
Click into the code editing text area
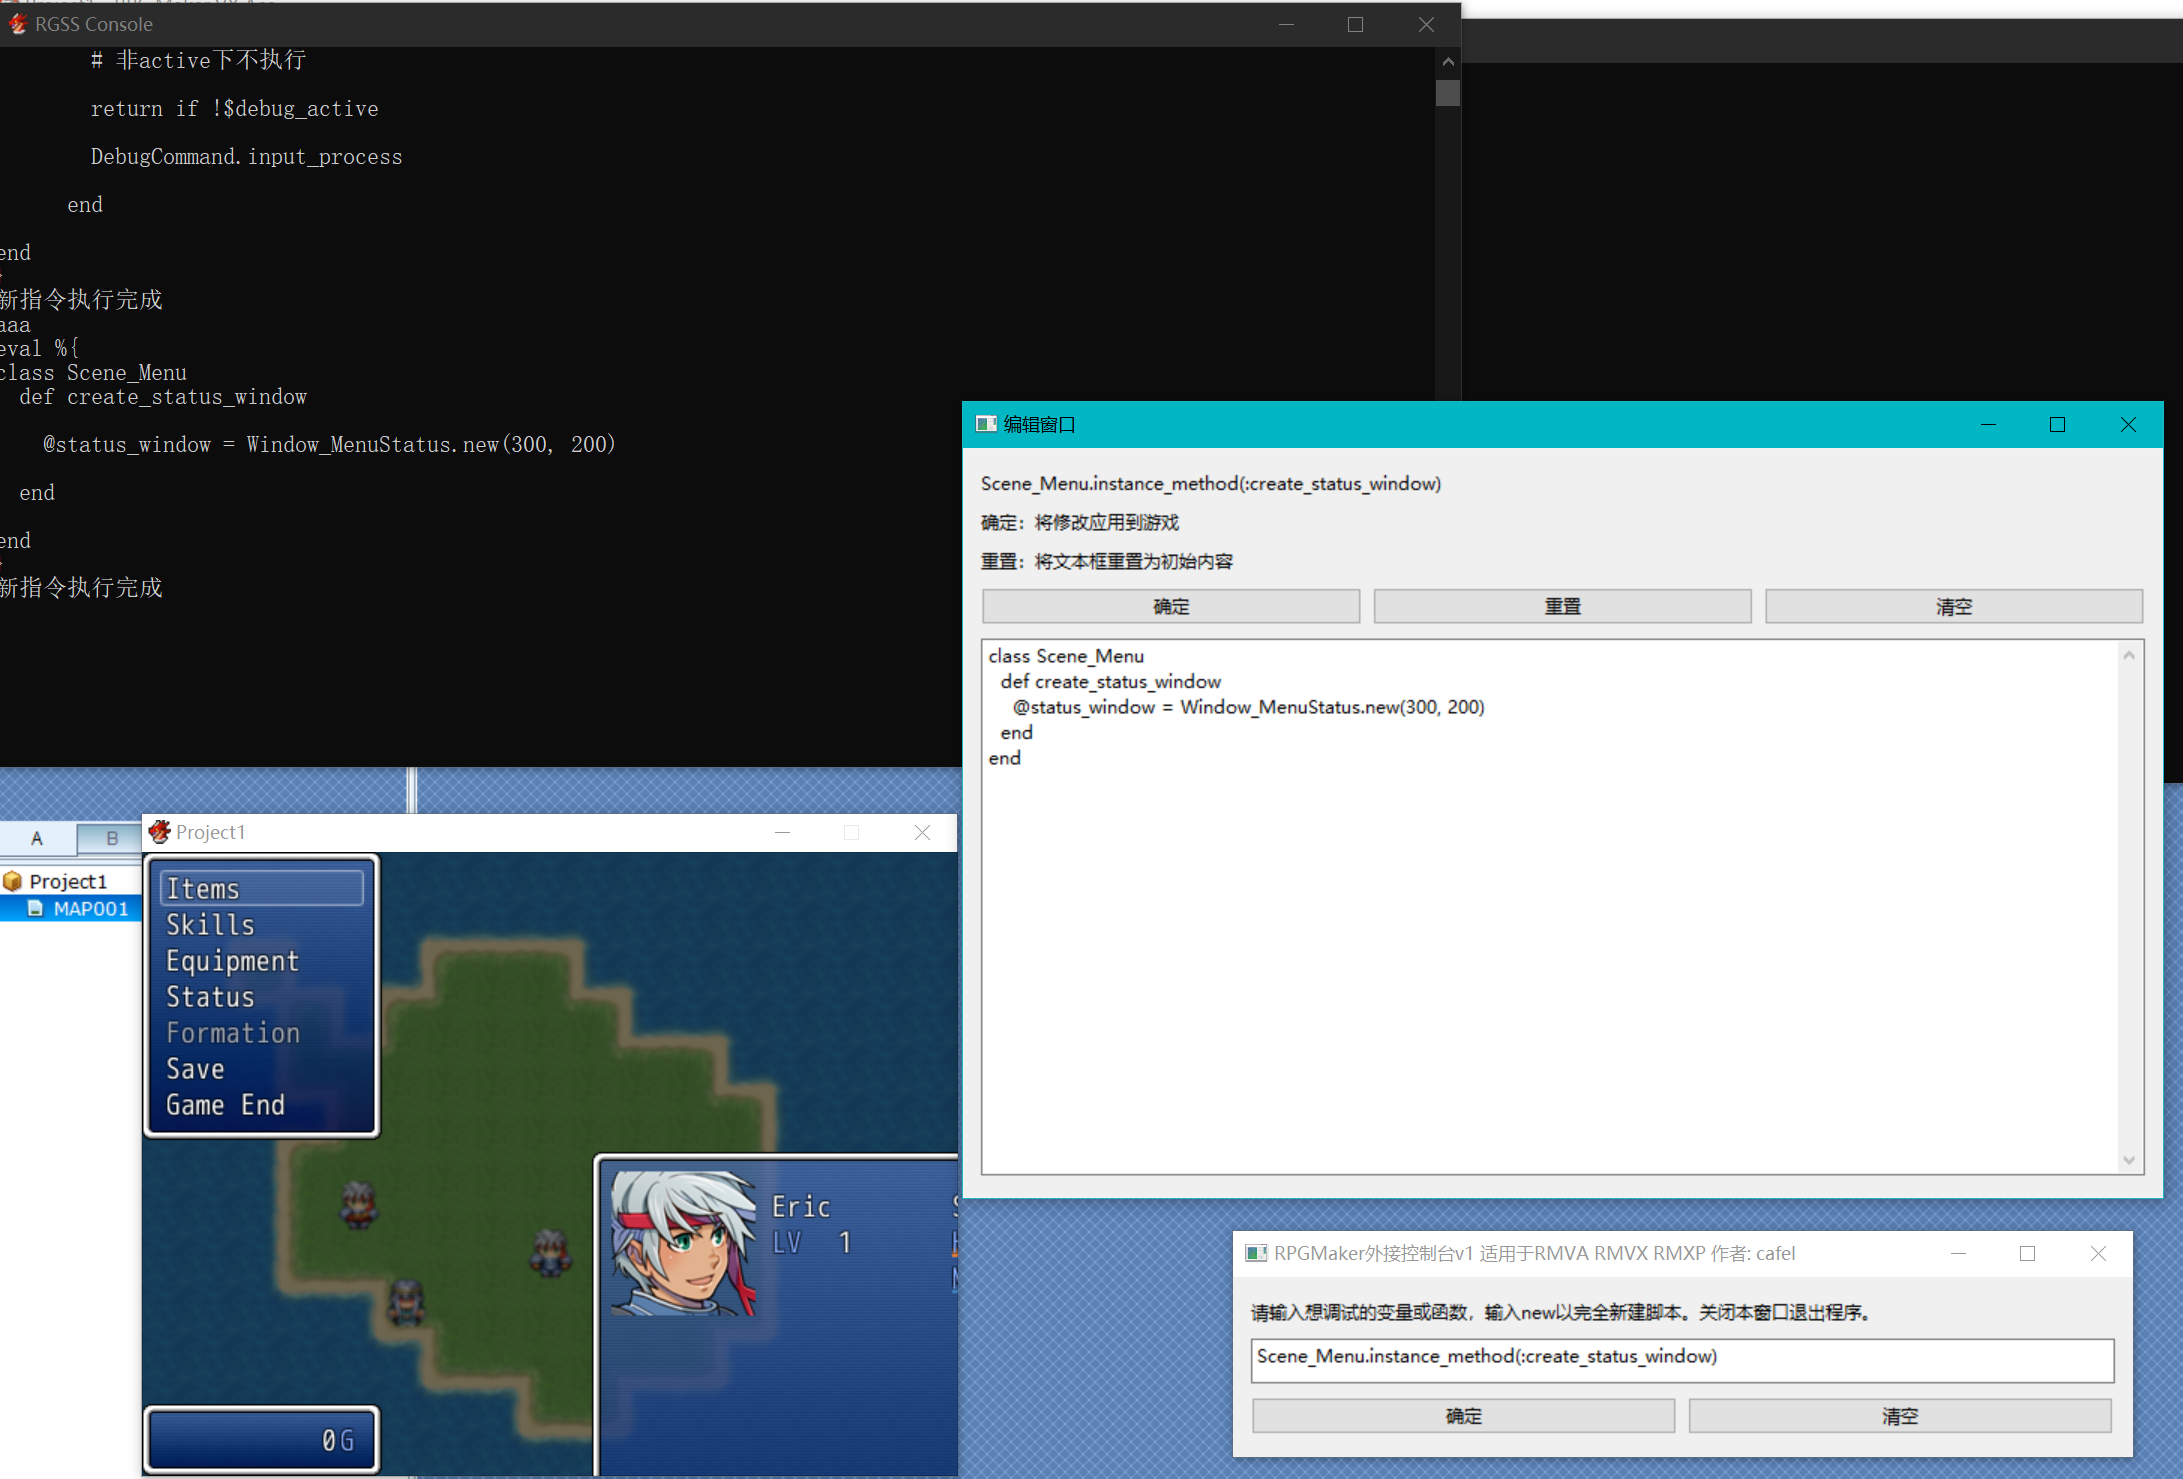click(x=1550, y=907)
